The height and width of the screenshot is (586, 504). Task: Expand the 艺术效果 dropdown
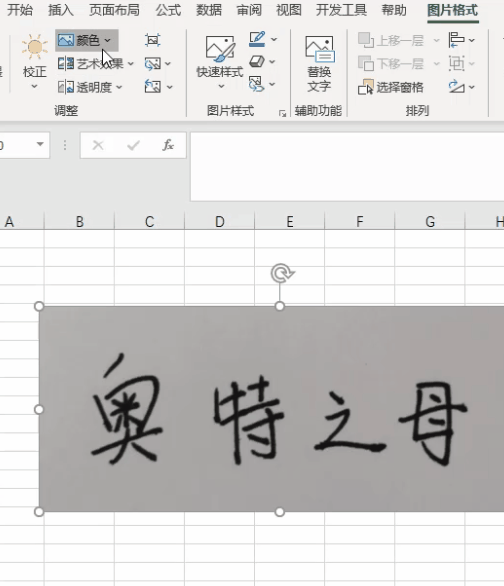(x=95, y=64)
